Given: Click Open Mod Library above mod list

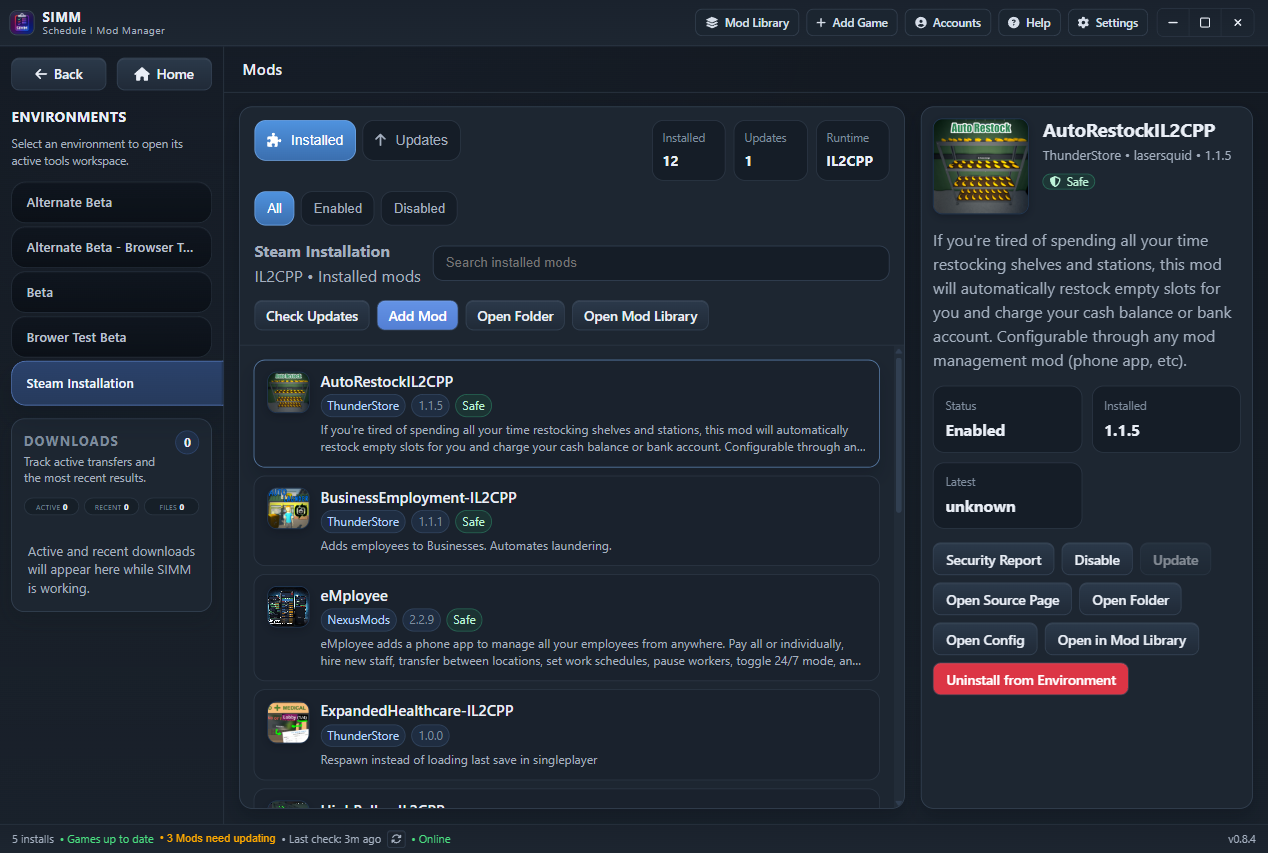Looking at the screenshot, I should [640, 316].
